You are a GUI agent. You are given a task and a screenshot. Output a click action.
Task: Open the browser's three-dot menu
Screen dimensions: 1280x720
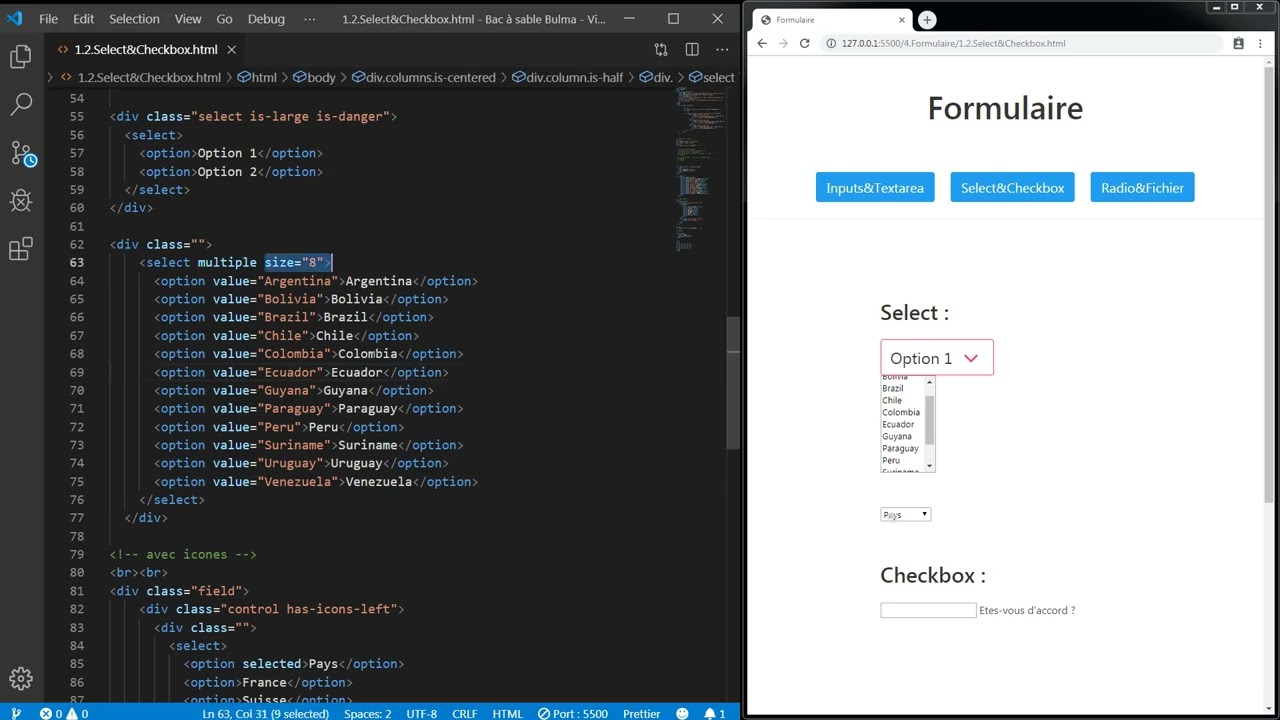(1260, 43)
